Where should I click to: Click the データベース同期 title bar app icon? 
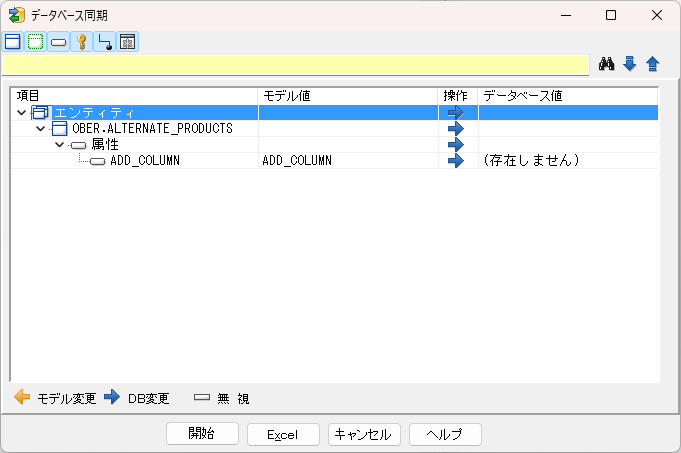tap(17, 15)
